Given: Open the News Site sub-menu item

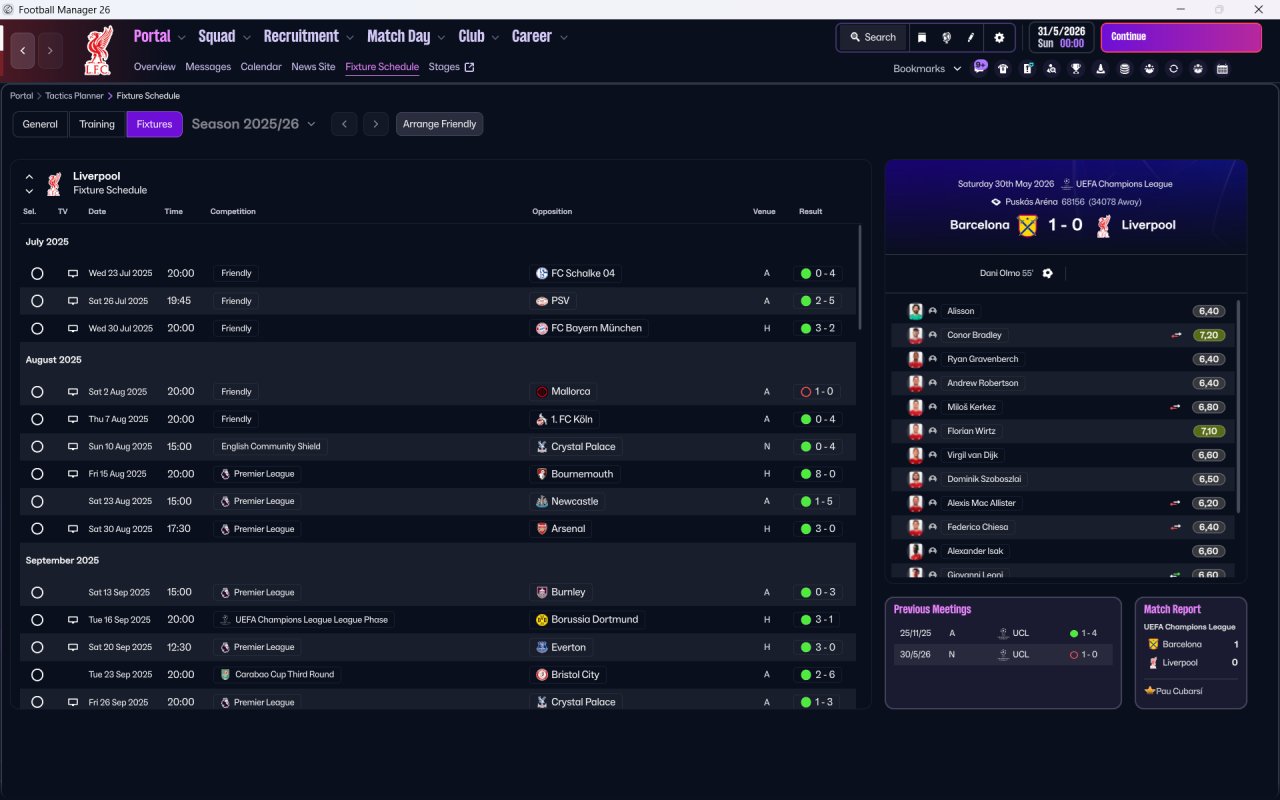Looking at the screenshot, I should (x=313, y=67).
